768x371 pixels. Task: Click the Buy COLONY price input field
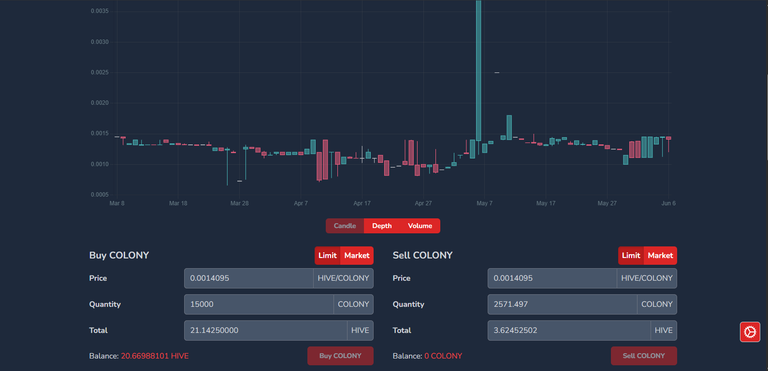(249, 278)
